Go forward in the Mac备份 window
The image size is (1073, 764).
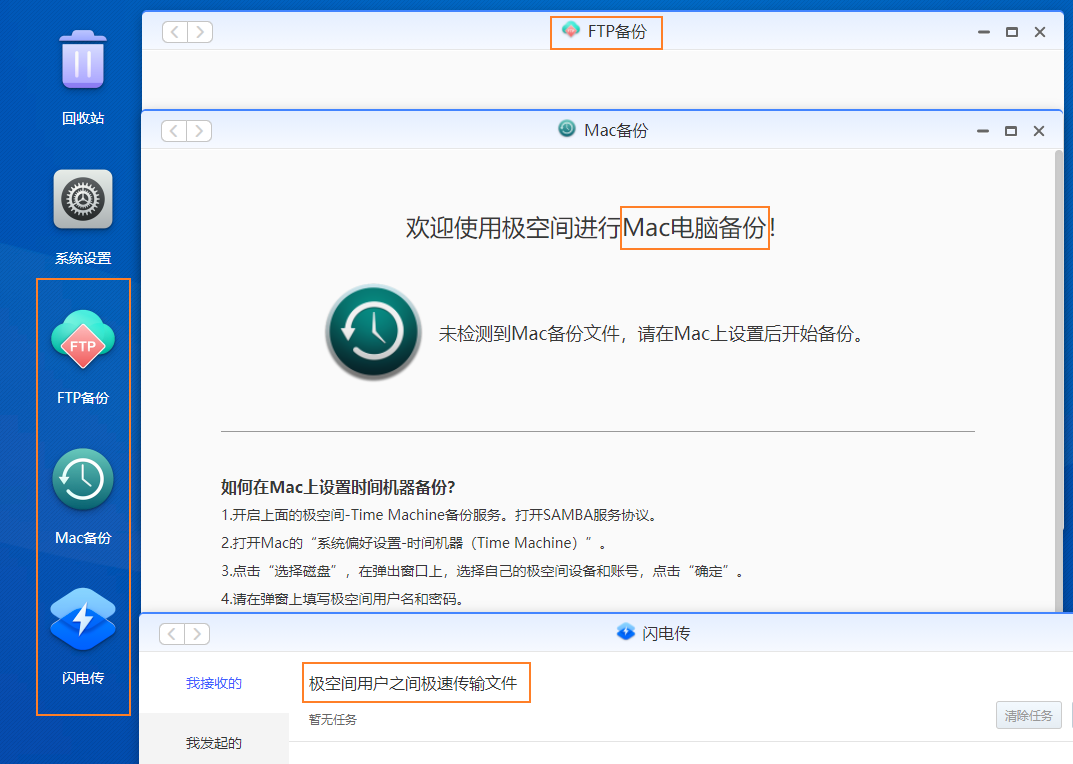[200, 131]
